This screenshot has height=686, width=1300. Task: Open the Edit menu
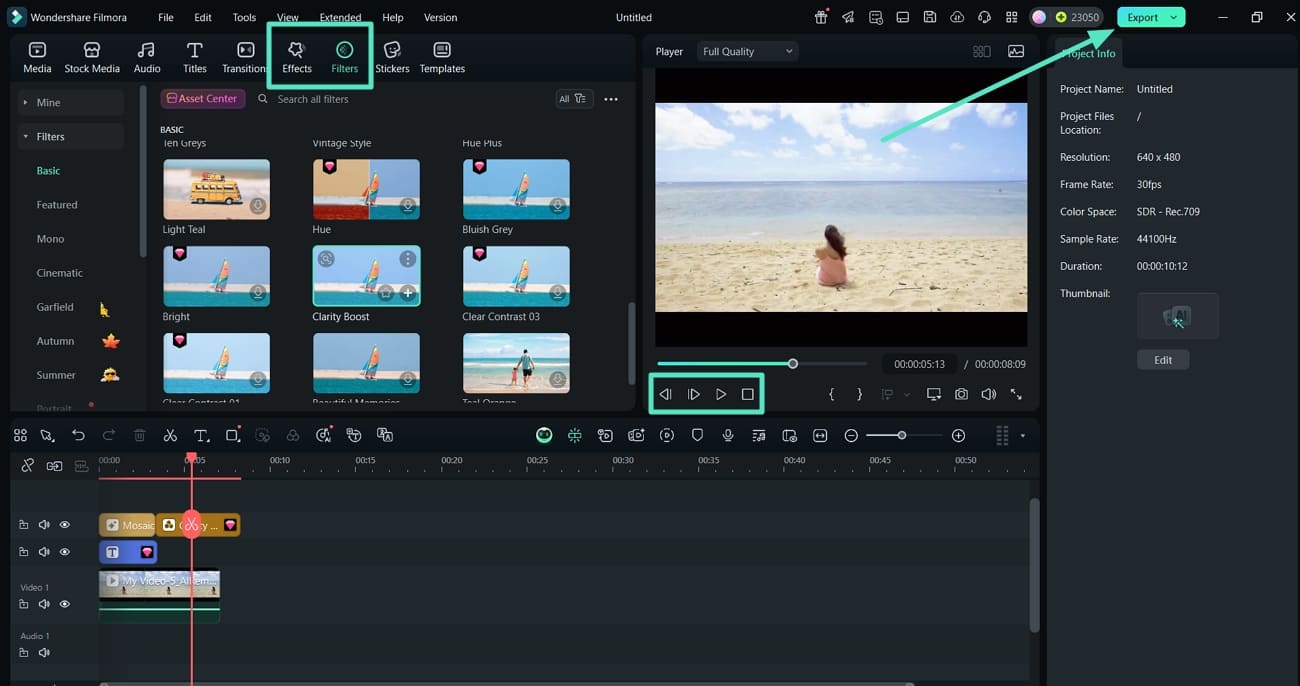coord(203,17)
